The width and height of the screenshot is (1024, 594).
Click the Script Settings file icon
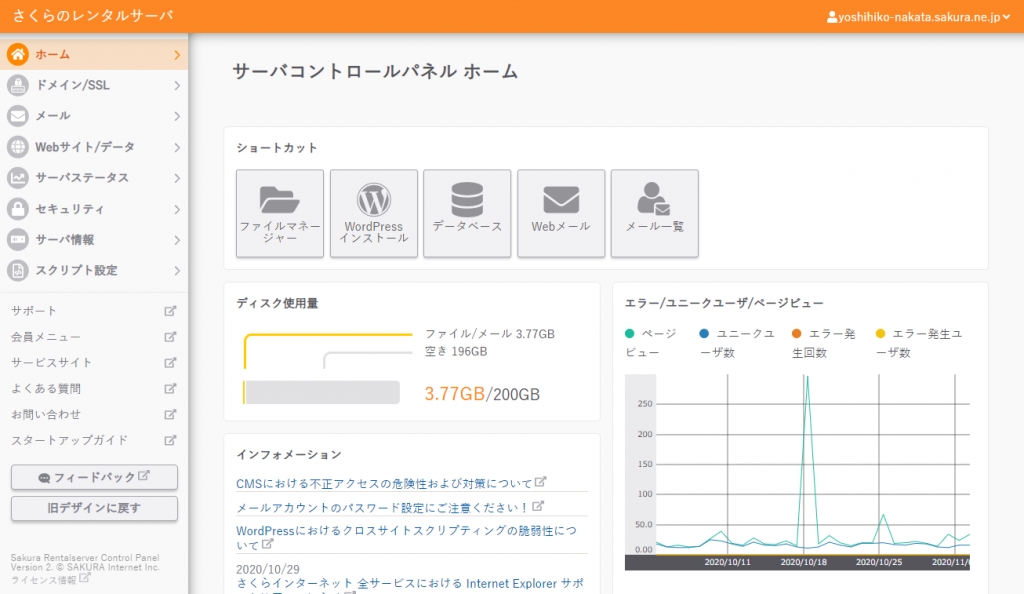tap(18, 270)
